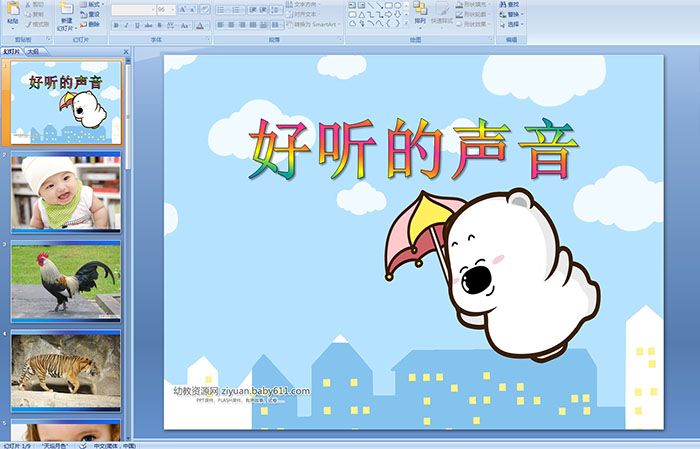Click the 好听的声音 title on the slide
The width and height of the screenshot is (700, 449).
[x=413, y=149]
